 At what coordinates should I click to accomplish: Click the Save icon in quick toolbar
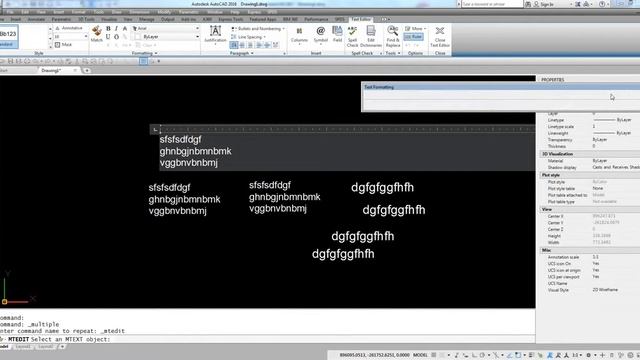tap(11, 61)
